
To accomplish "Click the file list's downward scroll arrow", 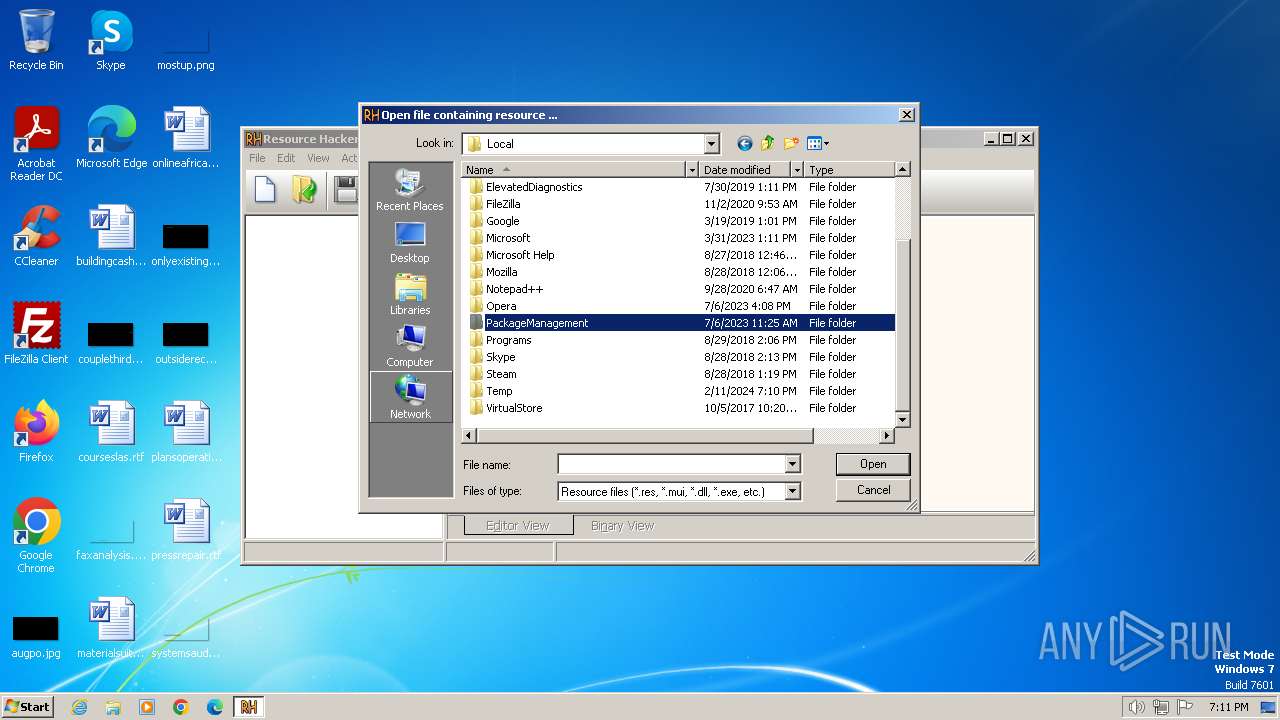I will [903, 420].
